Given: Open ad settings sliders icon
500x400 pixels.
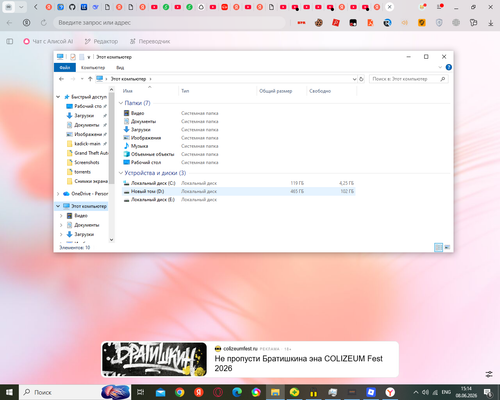Looking at the screenshot, I should point(489,374).
